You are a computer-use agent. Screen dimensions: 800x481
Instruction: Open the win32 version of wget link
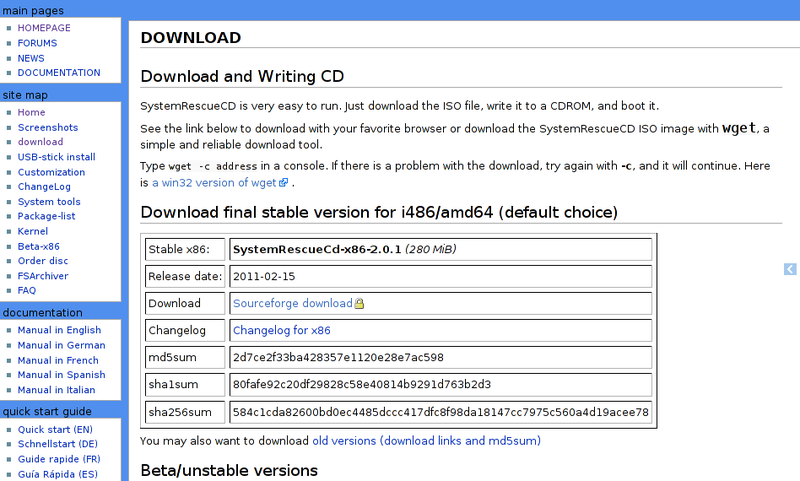(x=215, y=183)
